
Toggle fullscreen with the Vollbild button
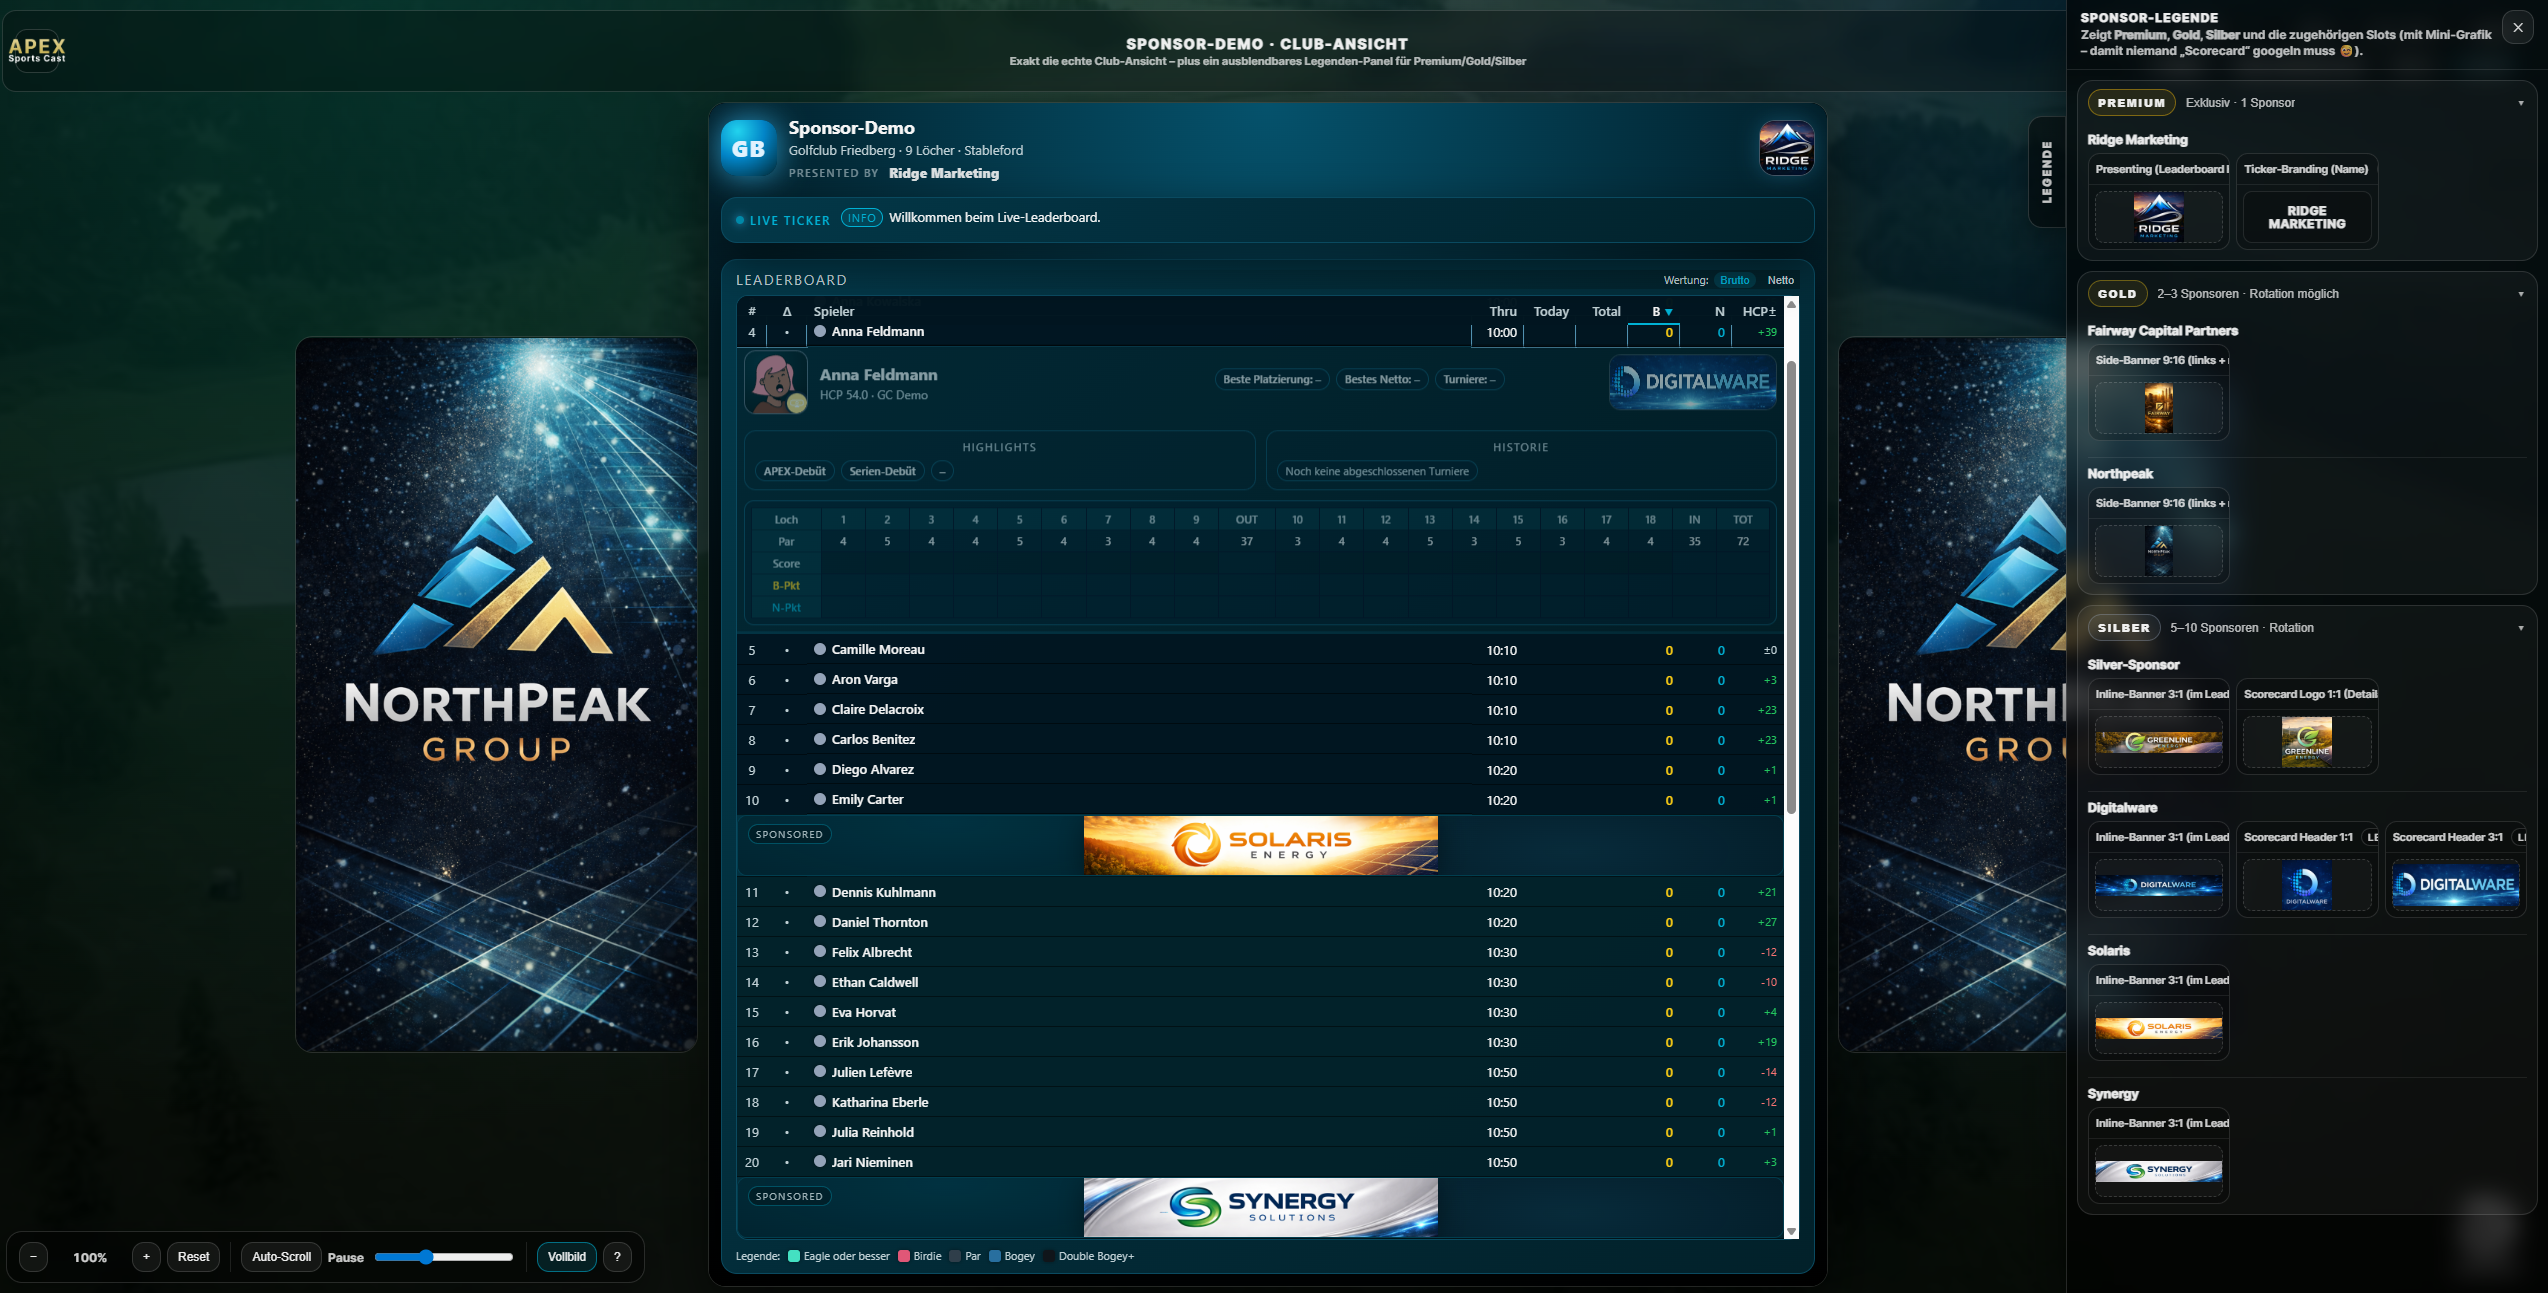coord(566,1257)
